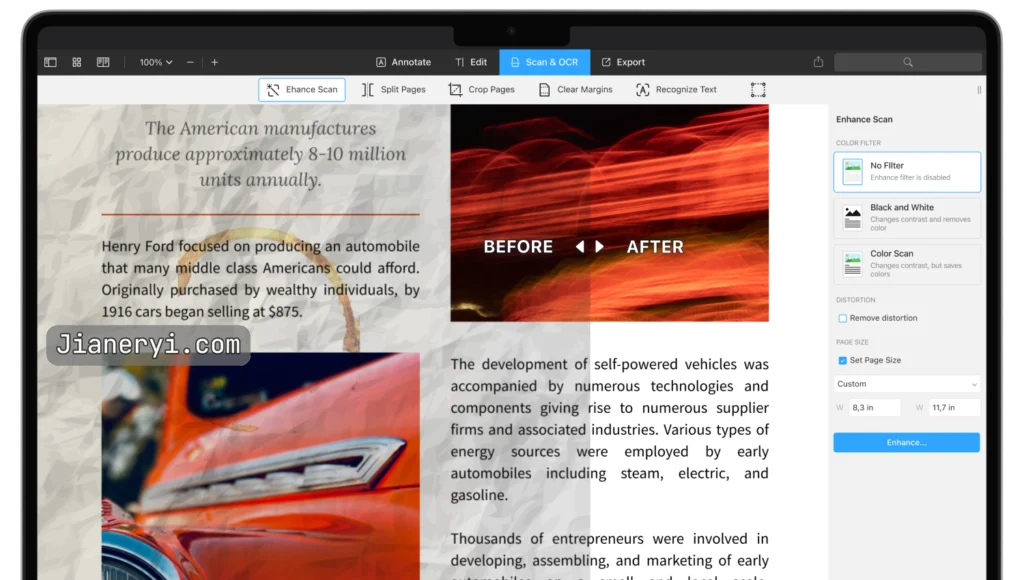Choose the Crop Pages tool

[x=481, y=89]
